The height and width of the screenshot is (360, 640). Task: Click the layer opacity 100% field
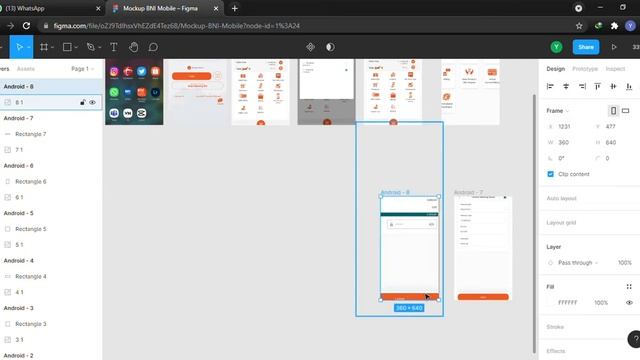[x=624, y=263]
